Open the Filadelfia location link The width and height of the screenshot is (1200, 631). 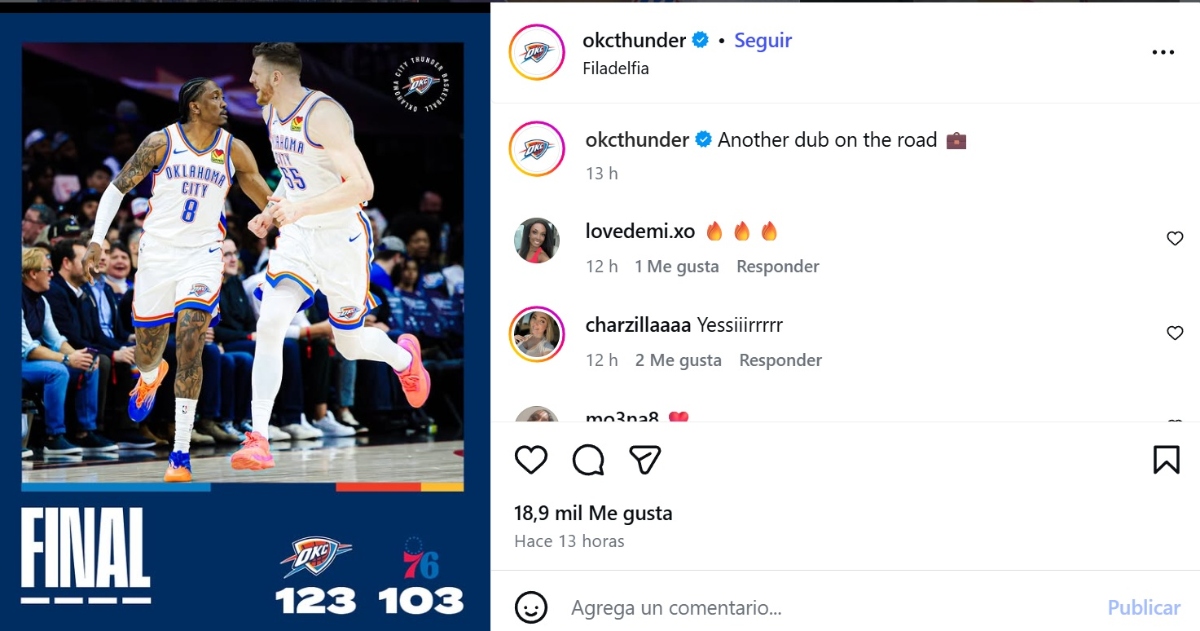click(616, 69)
